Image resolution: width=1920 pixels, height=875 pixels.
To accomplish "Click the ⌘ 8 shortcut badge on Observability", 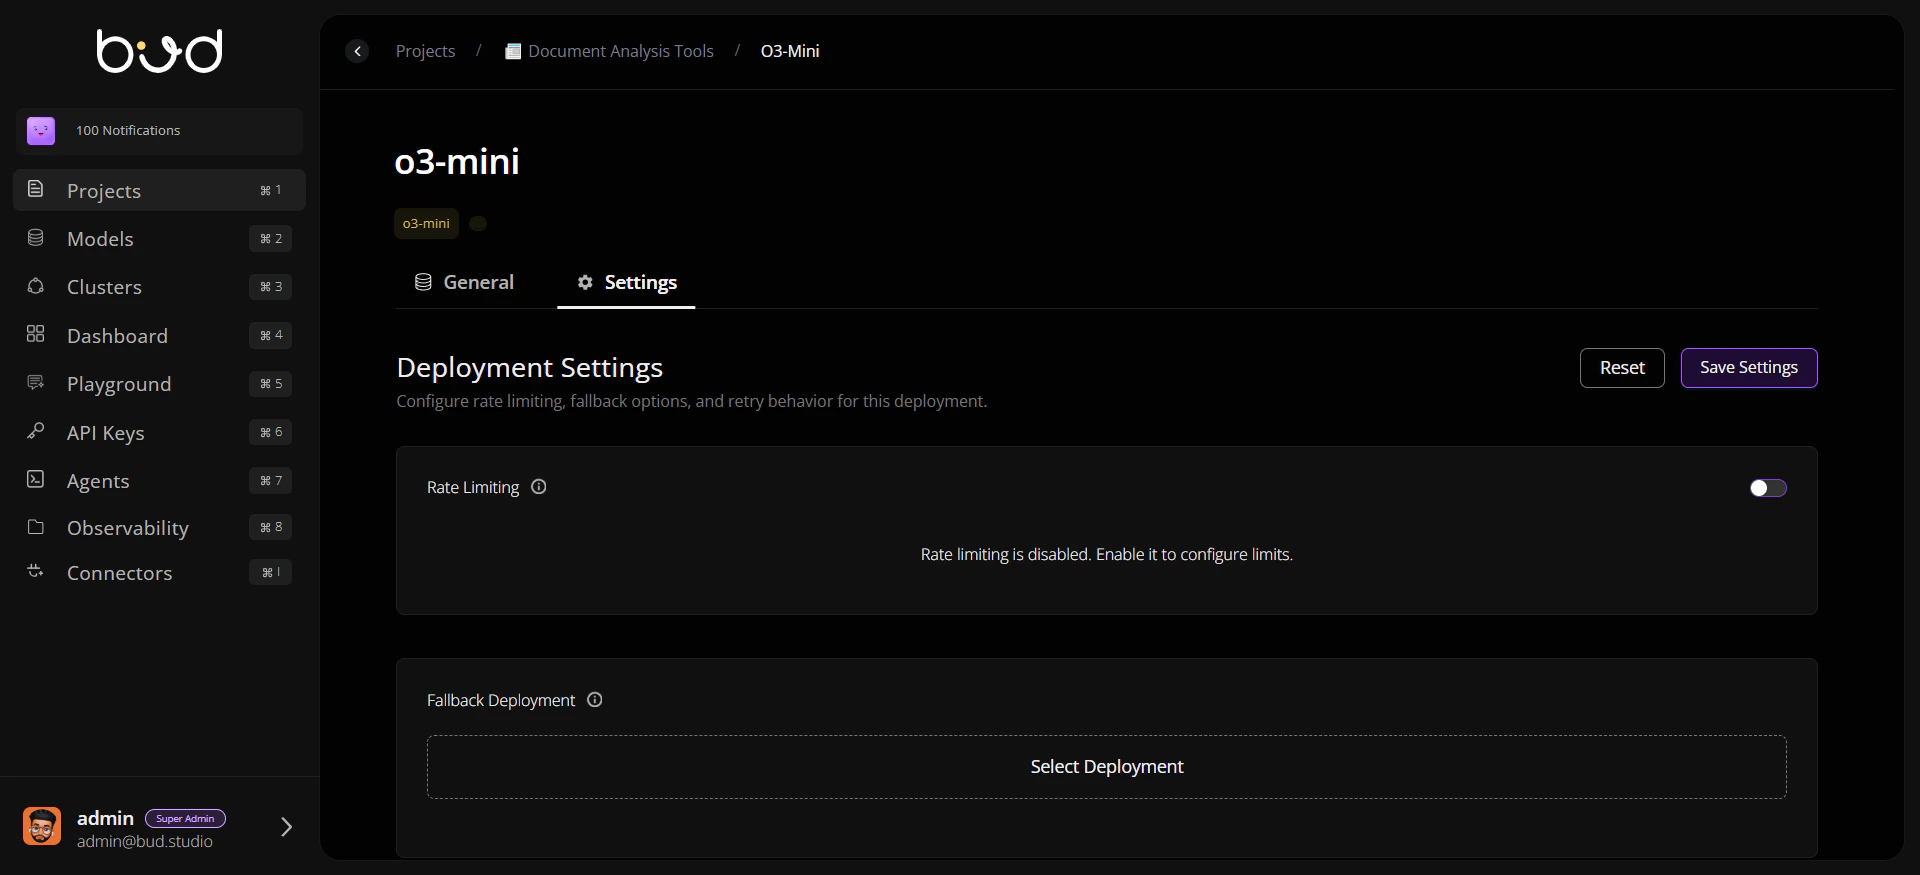I will 271,527.
